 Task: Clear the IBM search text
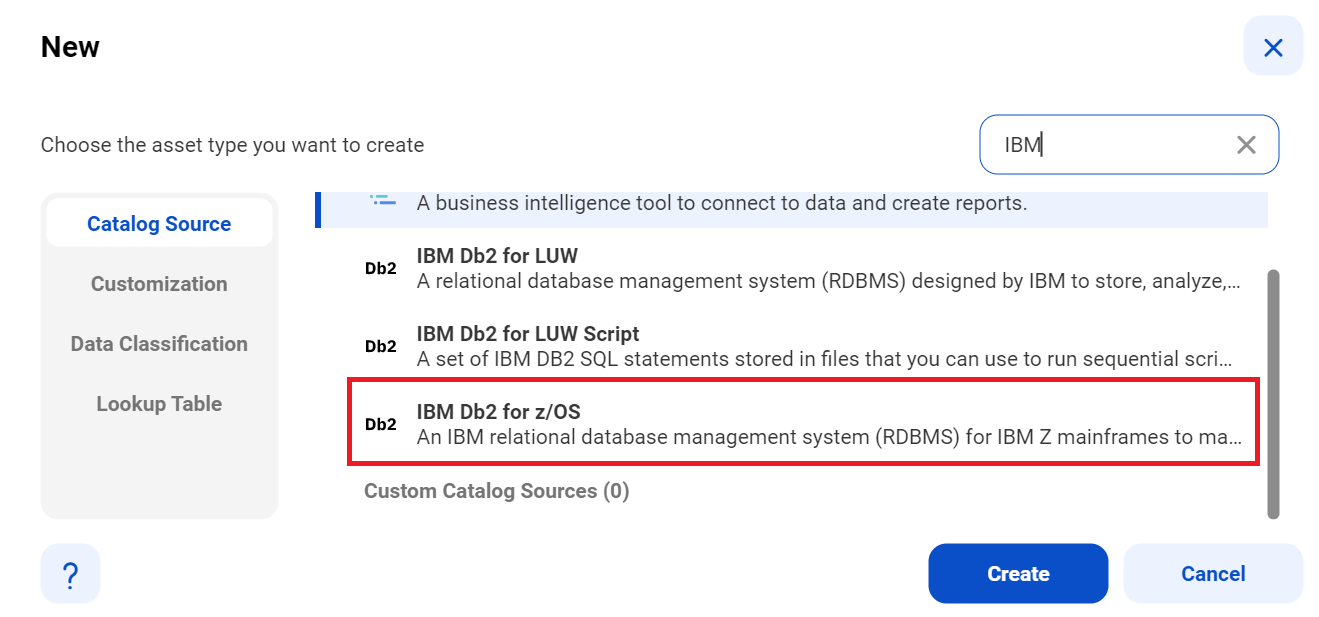click(x=1246, y=145)
